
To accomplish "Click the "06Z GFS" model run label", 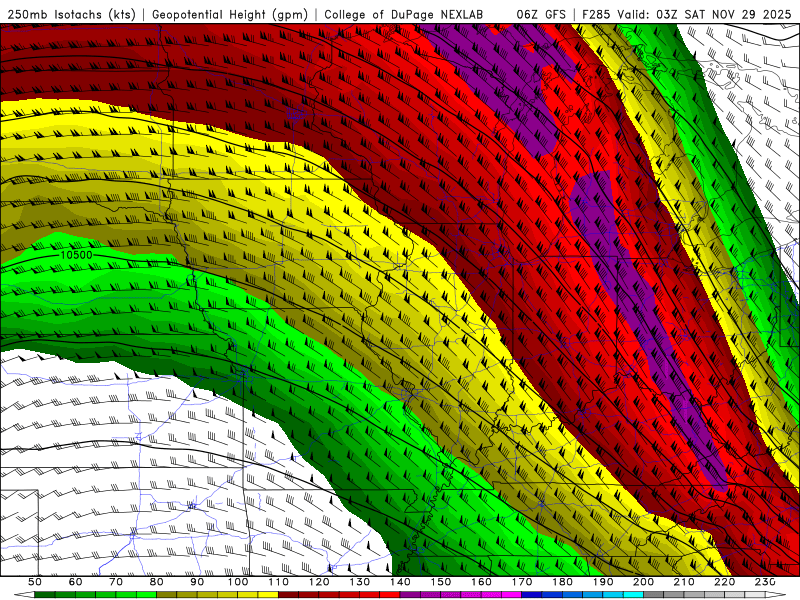I will (541, 14).
